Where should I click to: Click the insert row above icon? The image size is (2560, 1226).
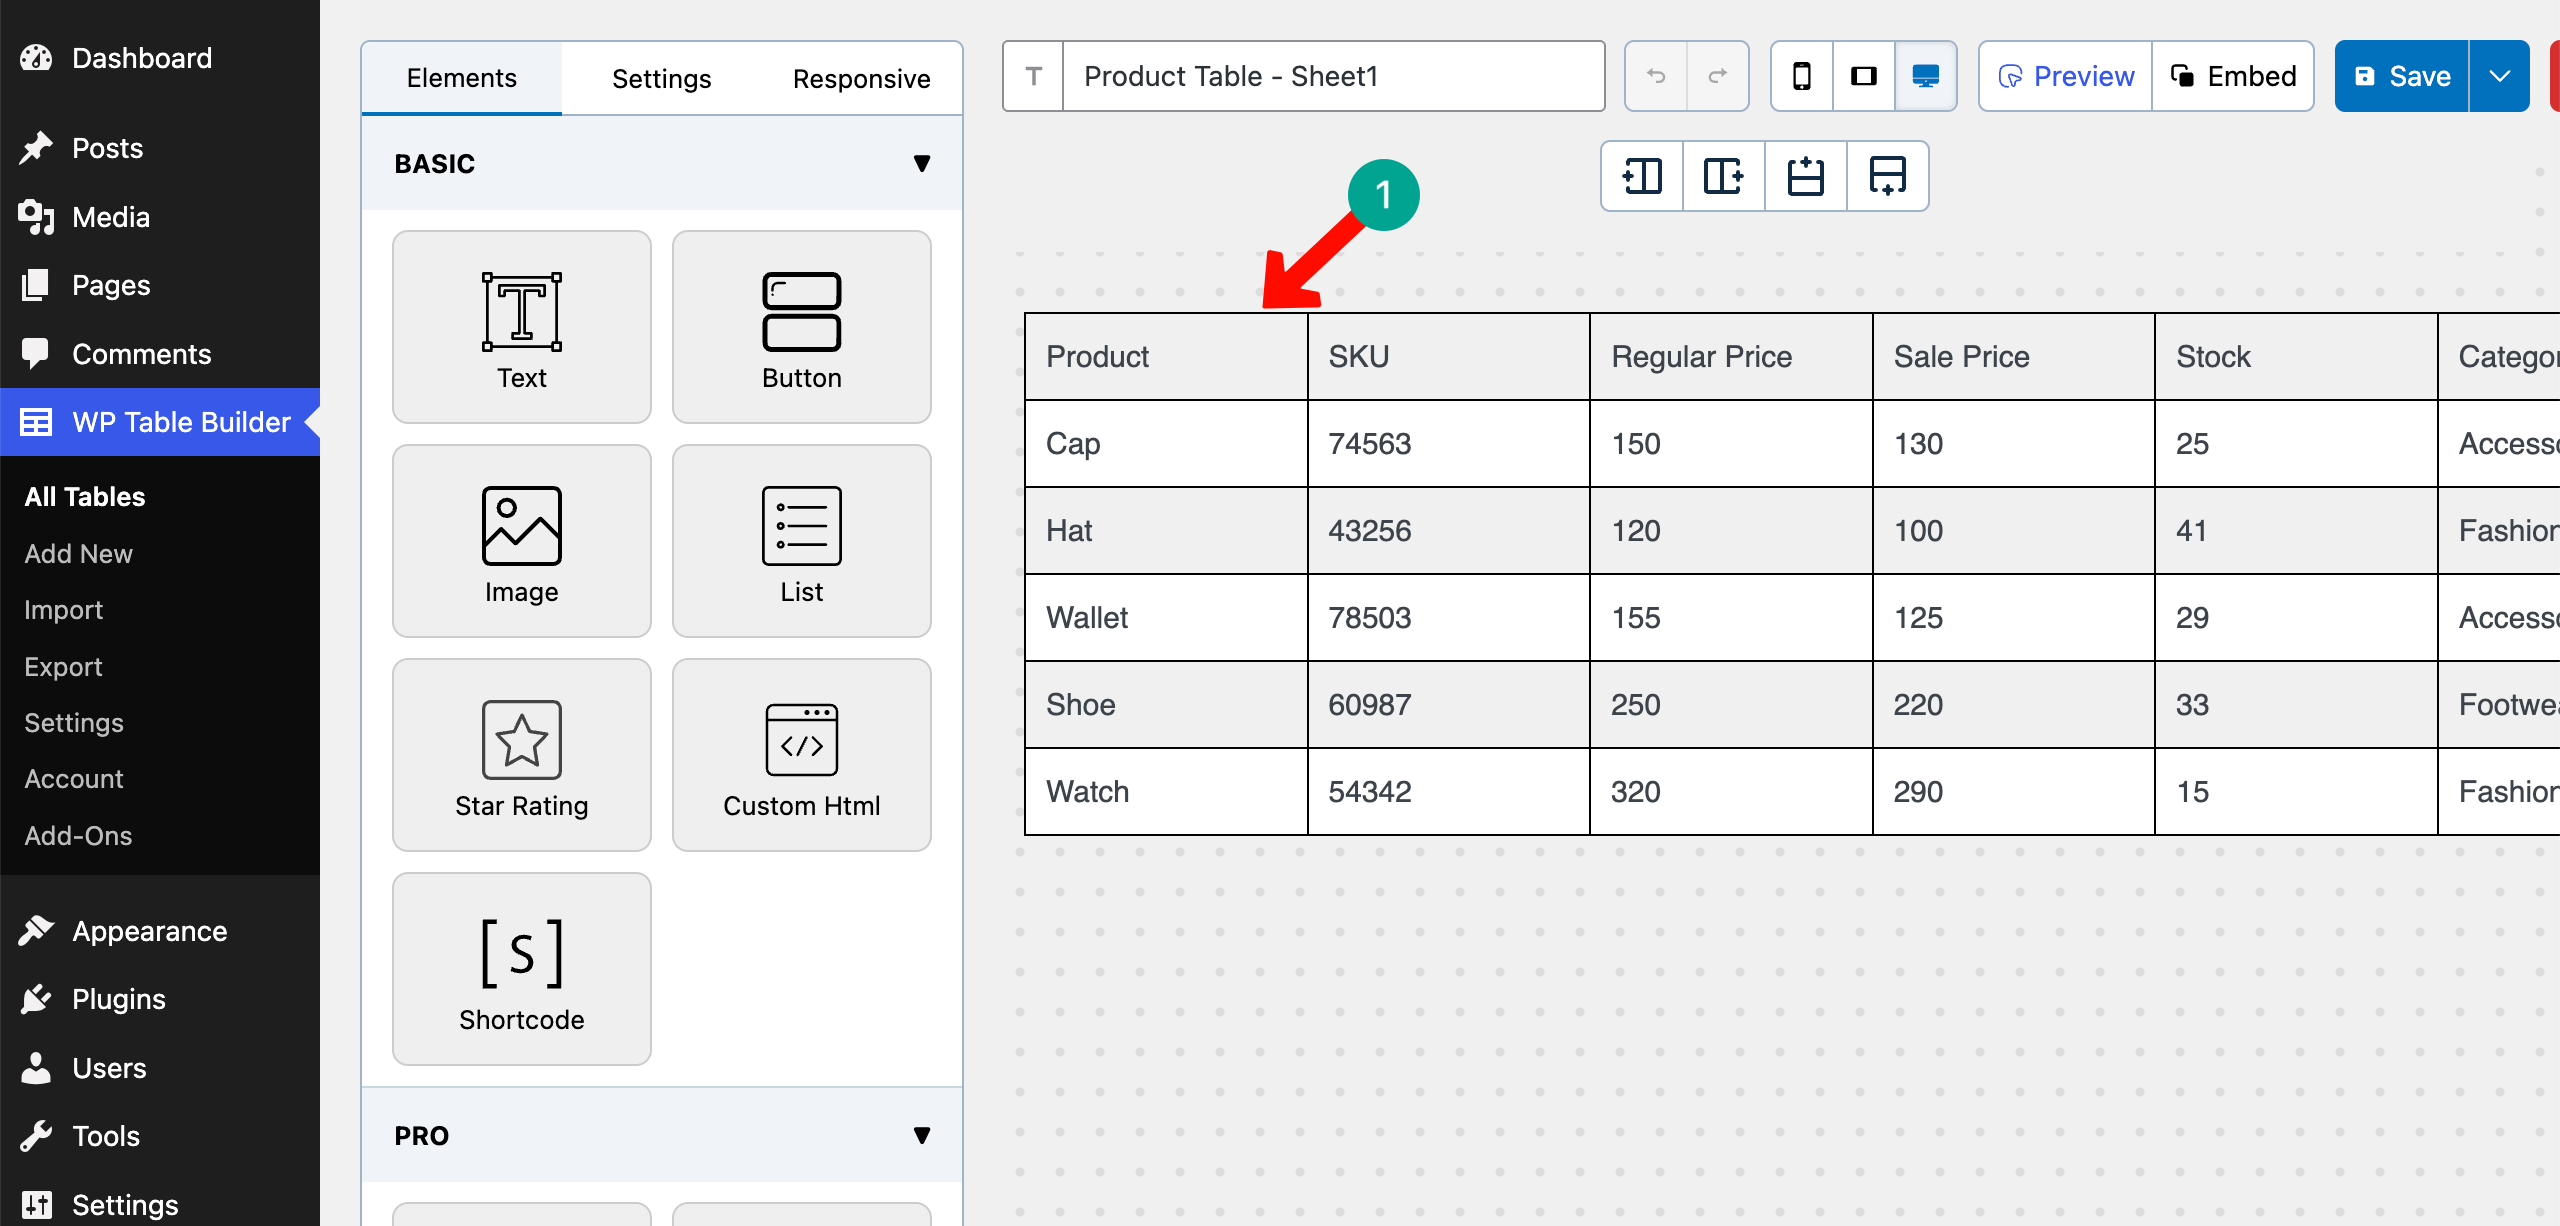[1805, 176]
